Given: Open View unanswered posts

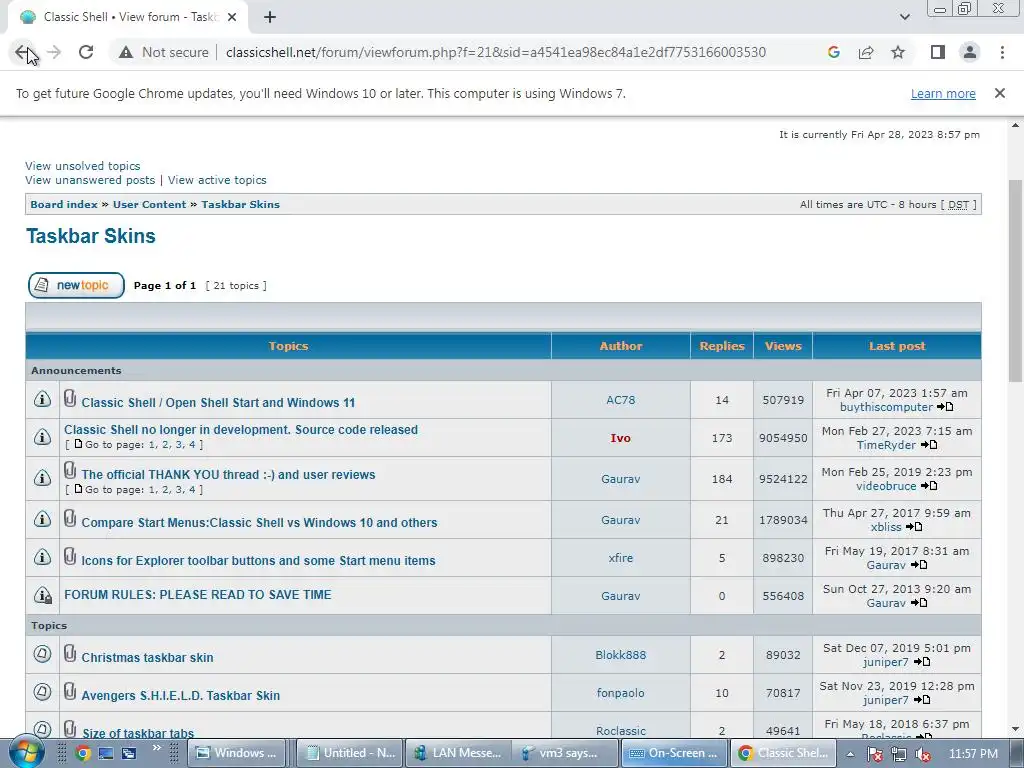Looking at the screenshot, I should [x=90, y=180].
